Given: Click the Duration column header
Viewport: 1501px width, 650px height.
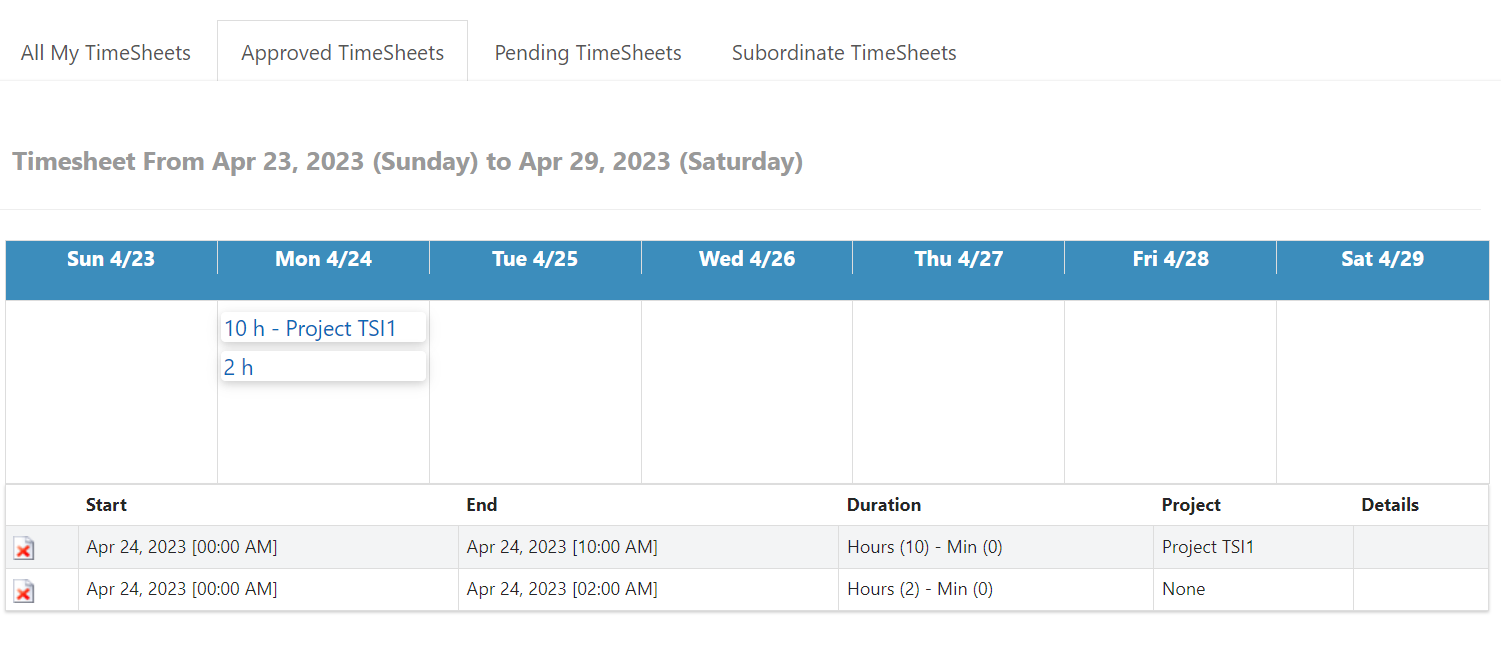Looking at the screenshot, I should coord(884,505).
